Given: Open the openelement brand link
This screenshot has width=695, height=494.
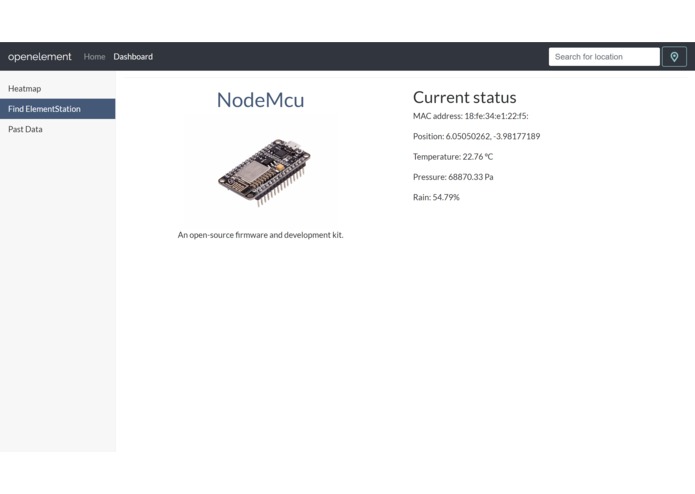Looking at the screenshot, I should [39, 57].
